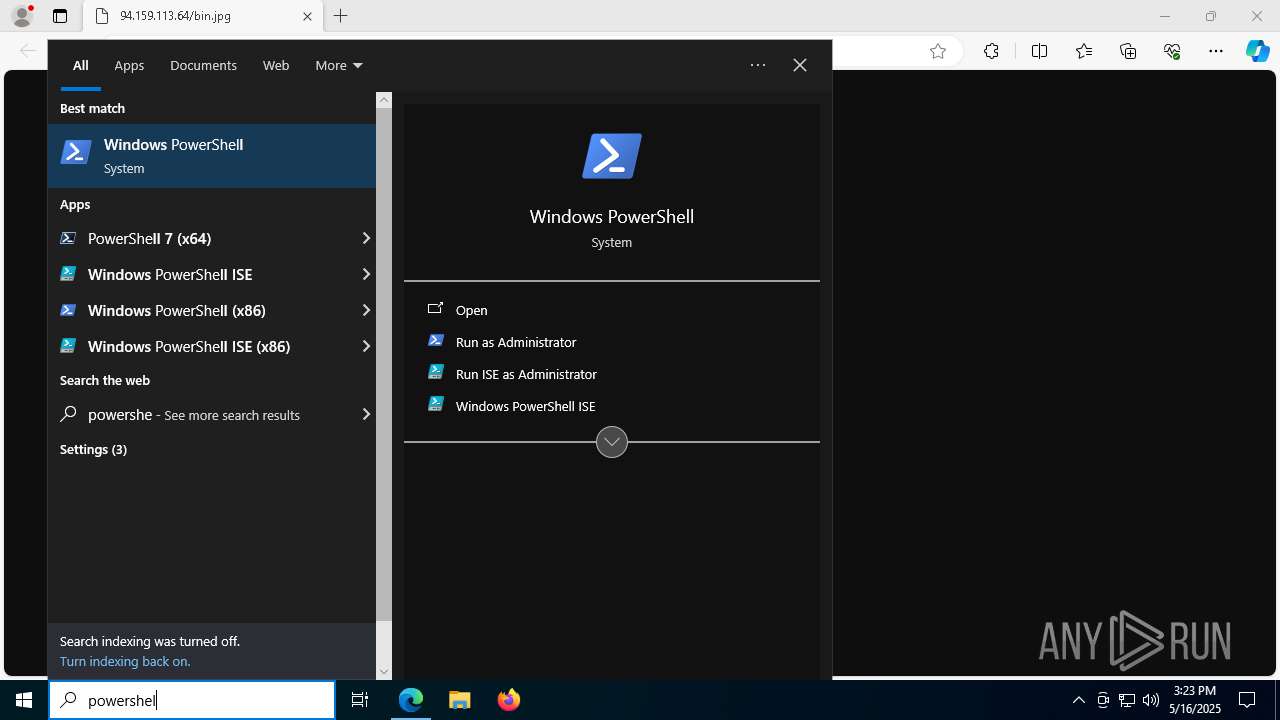Switch to the Apps search tab
The width and height of the screenshot is (1280, 720).
pyautogui.click(x=129, y=65)
